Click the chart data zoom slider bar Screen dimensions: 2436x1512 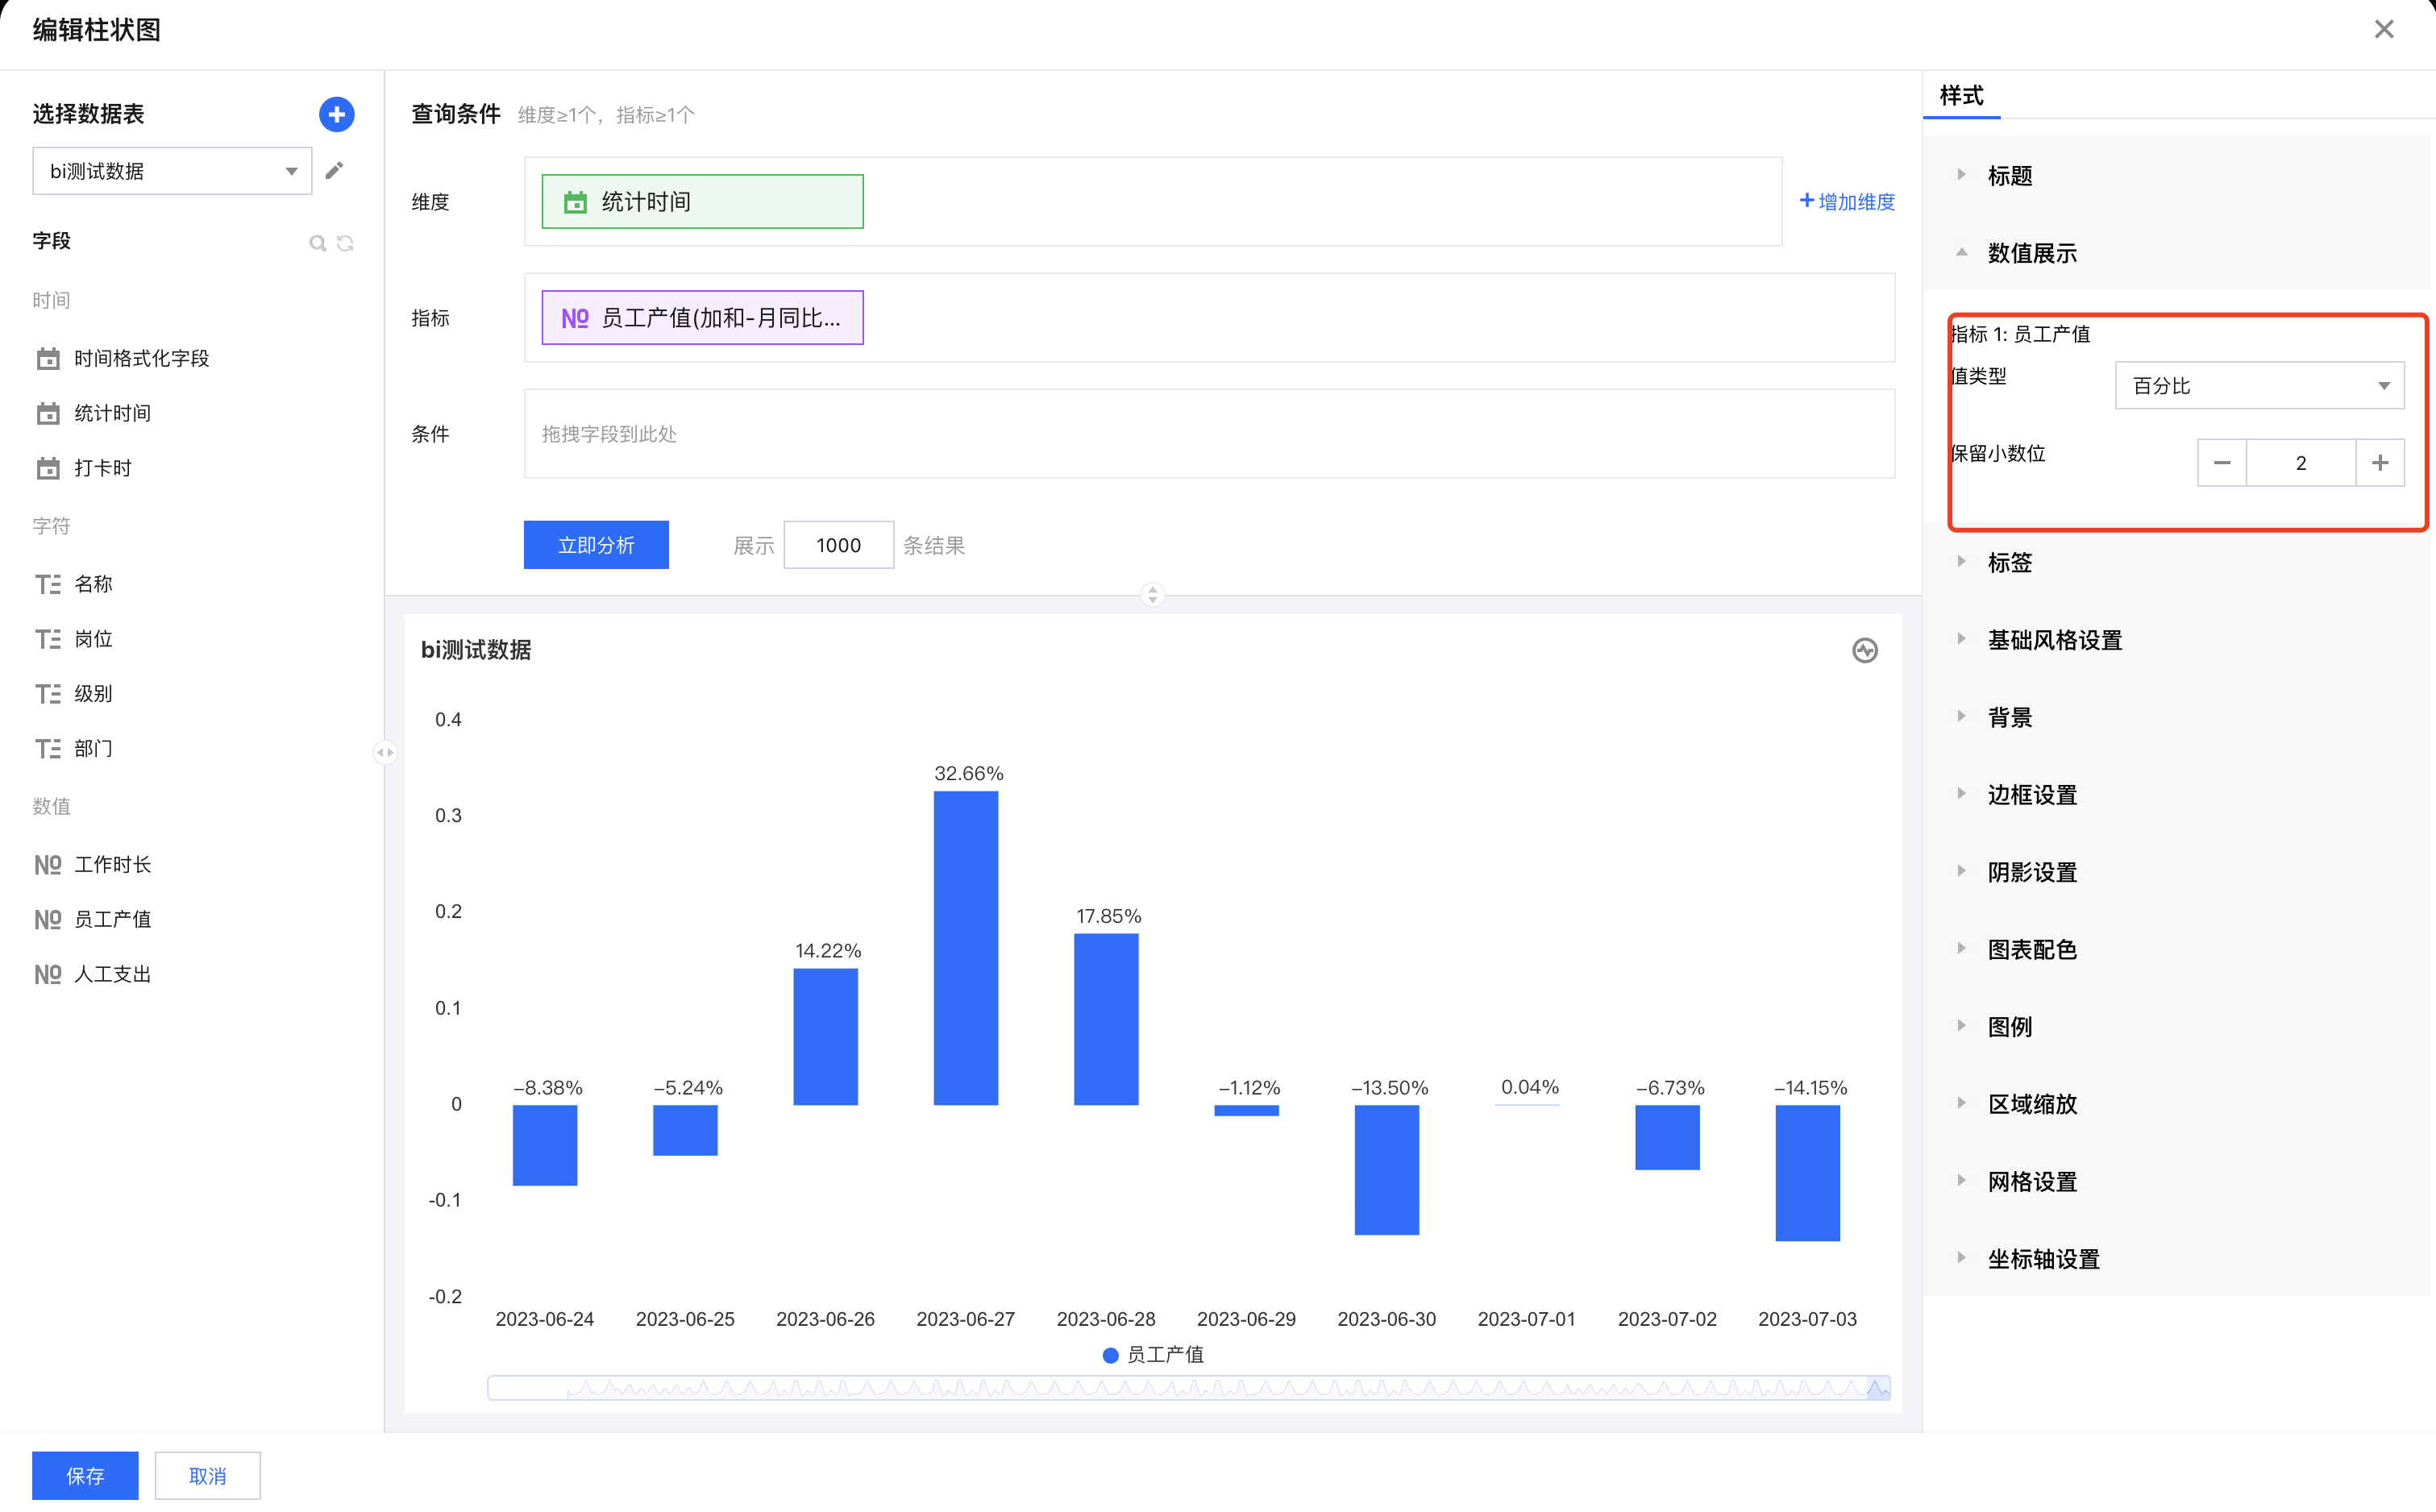click(x=1188, y=1388)
